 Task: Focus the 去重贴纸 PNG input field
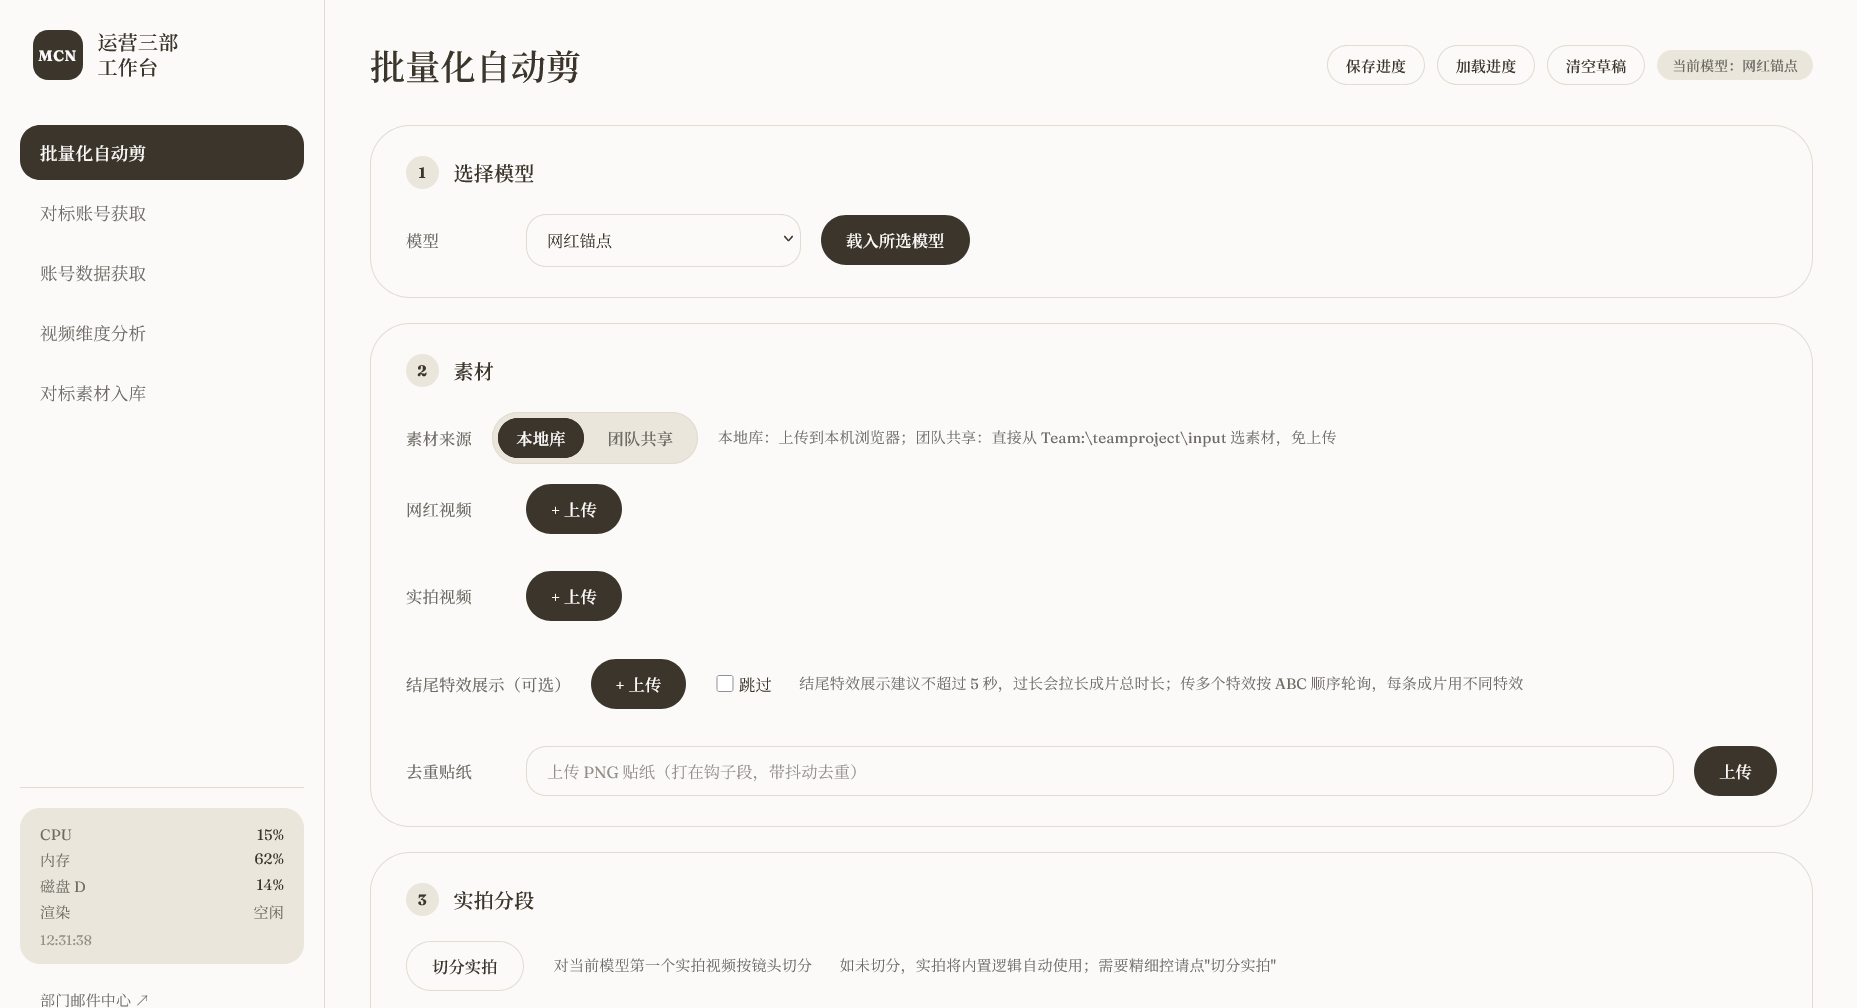coord(1100,771)
